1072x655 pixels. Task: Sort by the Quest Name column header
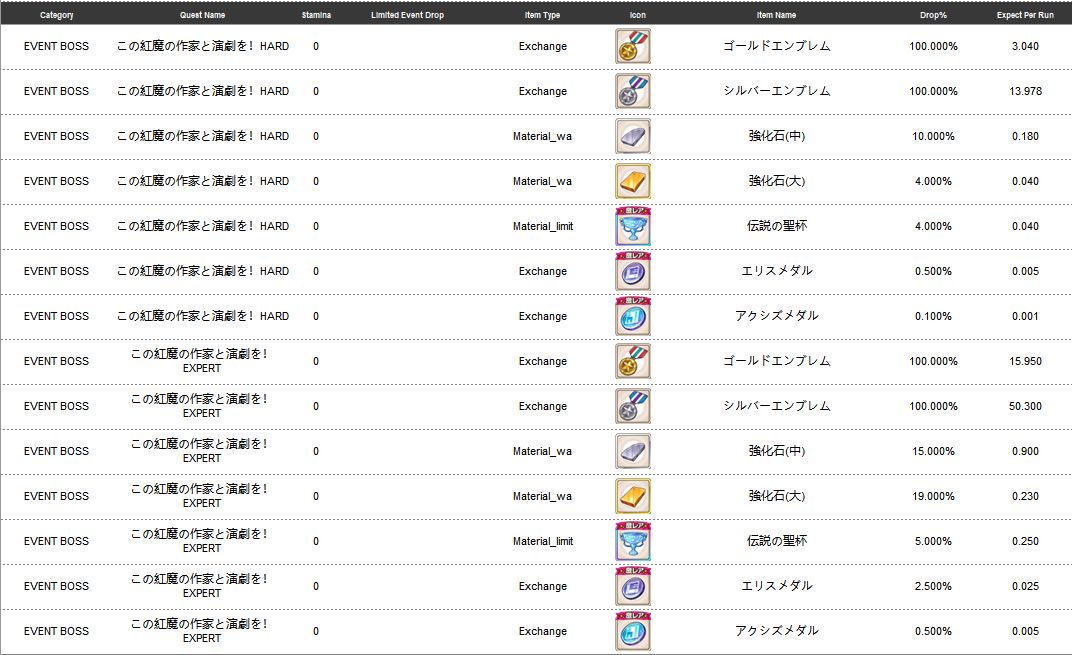pos(202,14)
